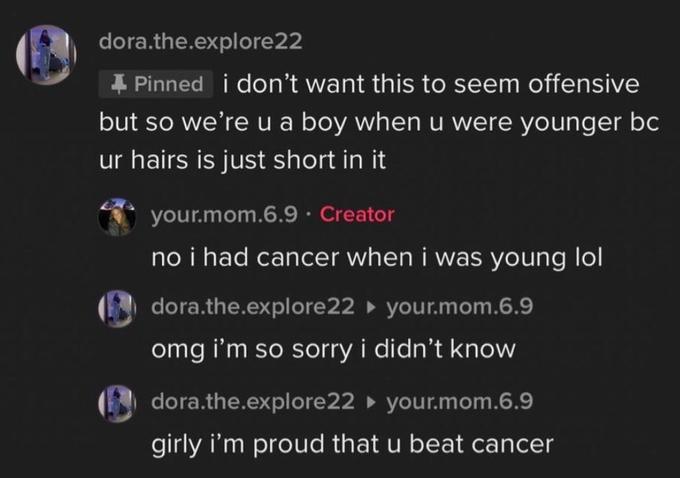The image size is (680, 478).
Task: Open your.mom.6.9 mention above 'girly i'm proud'
Action: pyautogui.click(x=460, y=402)
